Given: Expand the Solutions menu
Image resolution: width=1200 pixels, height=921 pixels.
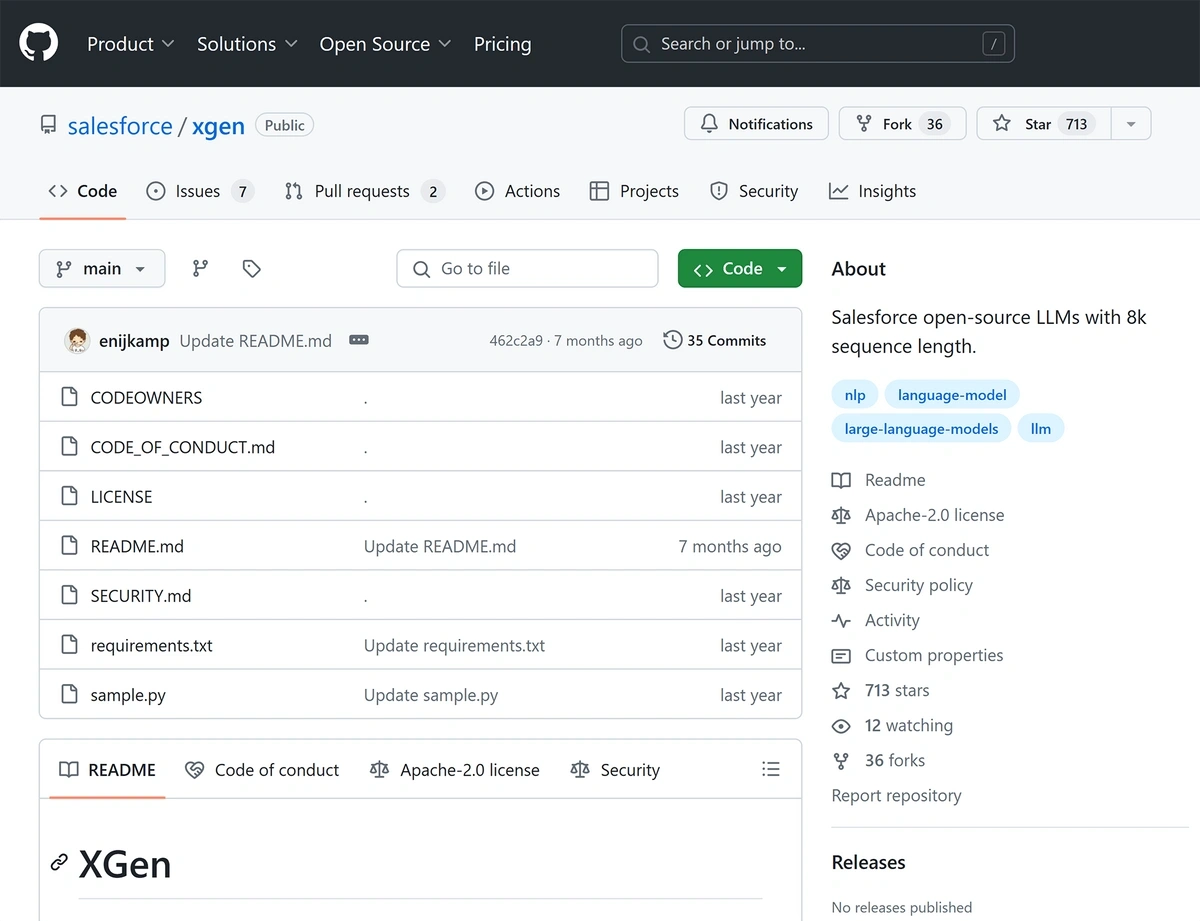Looking at the screenshot, I should tap(247, 44).
